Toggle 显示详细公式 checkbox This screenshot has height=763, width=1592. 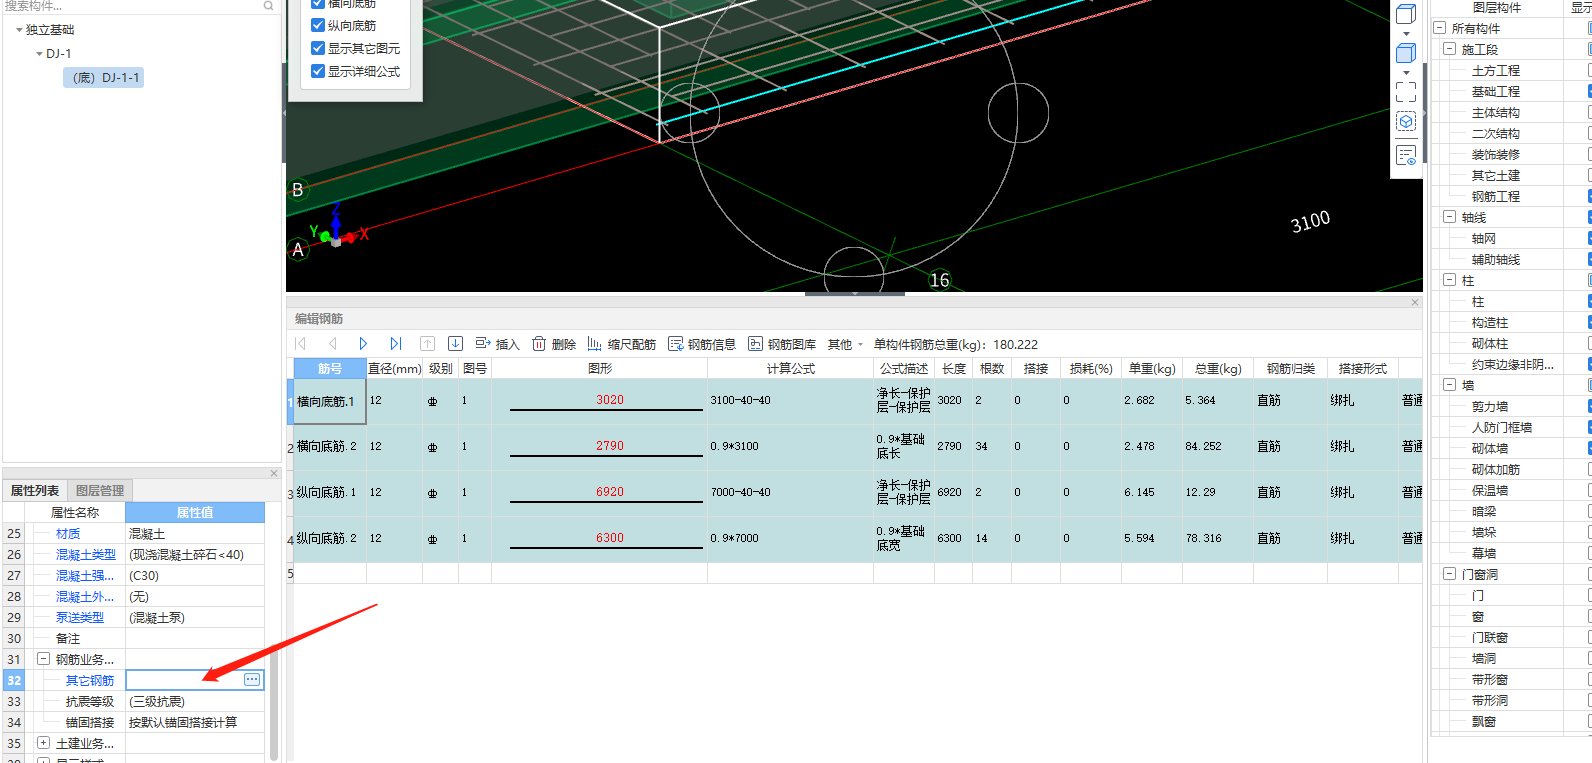[x=318, y=71]
